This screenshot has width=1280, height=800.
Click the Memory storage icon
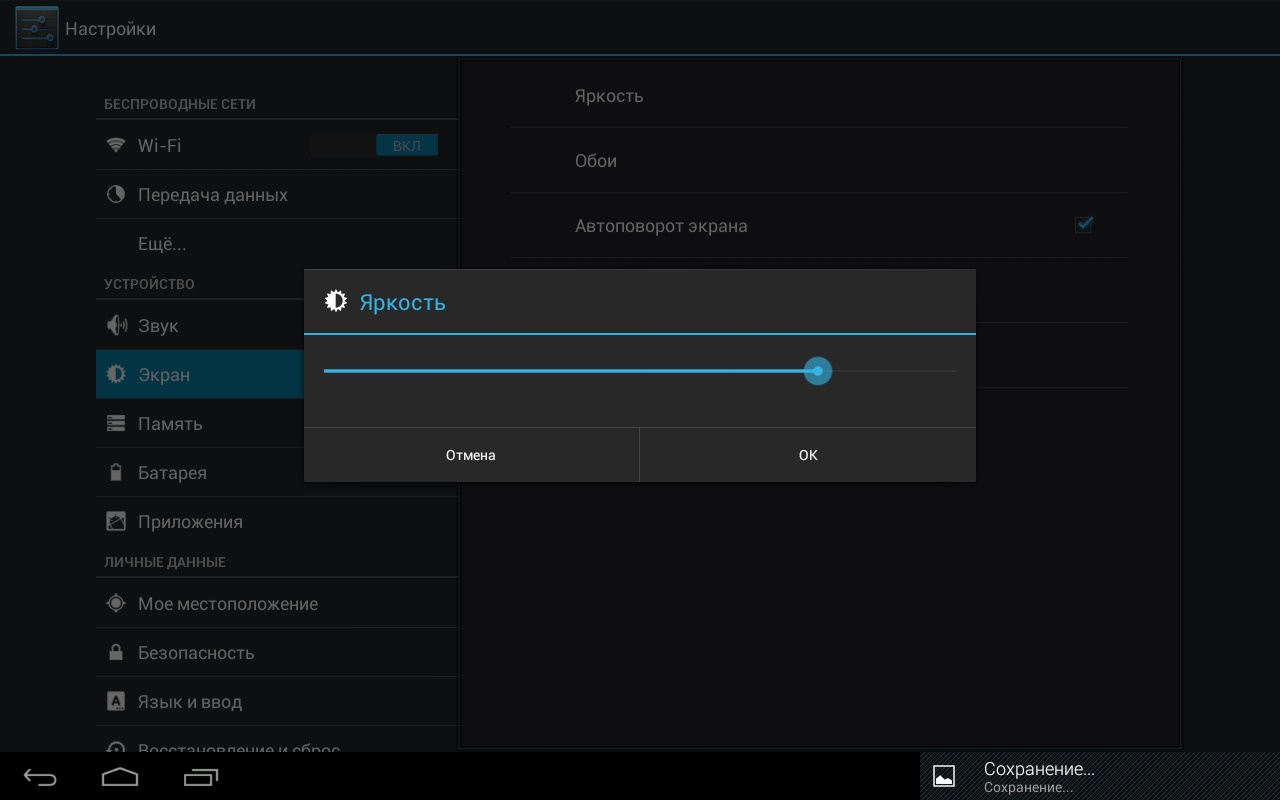(116, 424)
